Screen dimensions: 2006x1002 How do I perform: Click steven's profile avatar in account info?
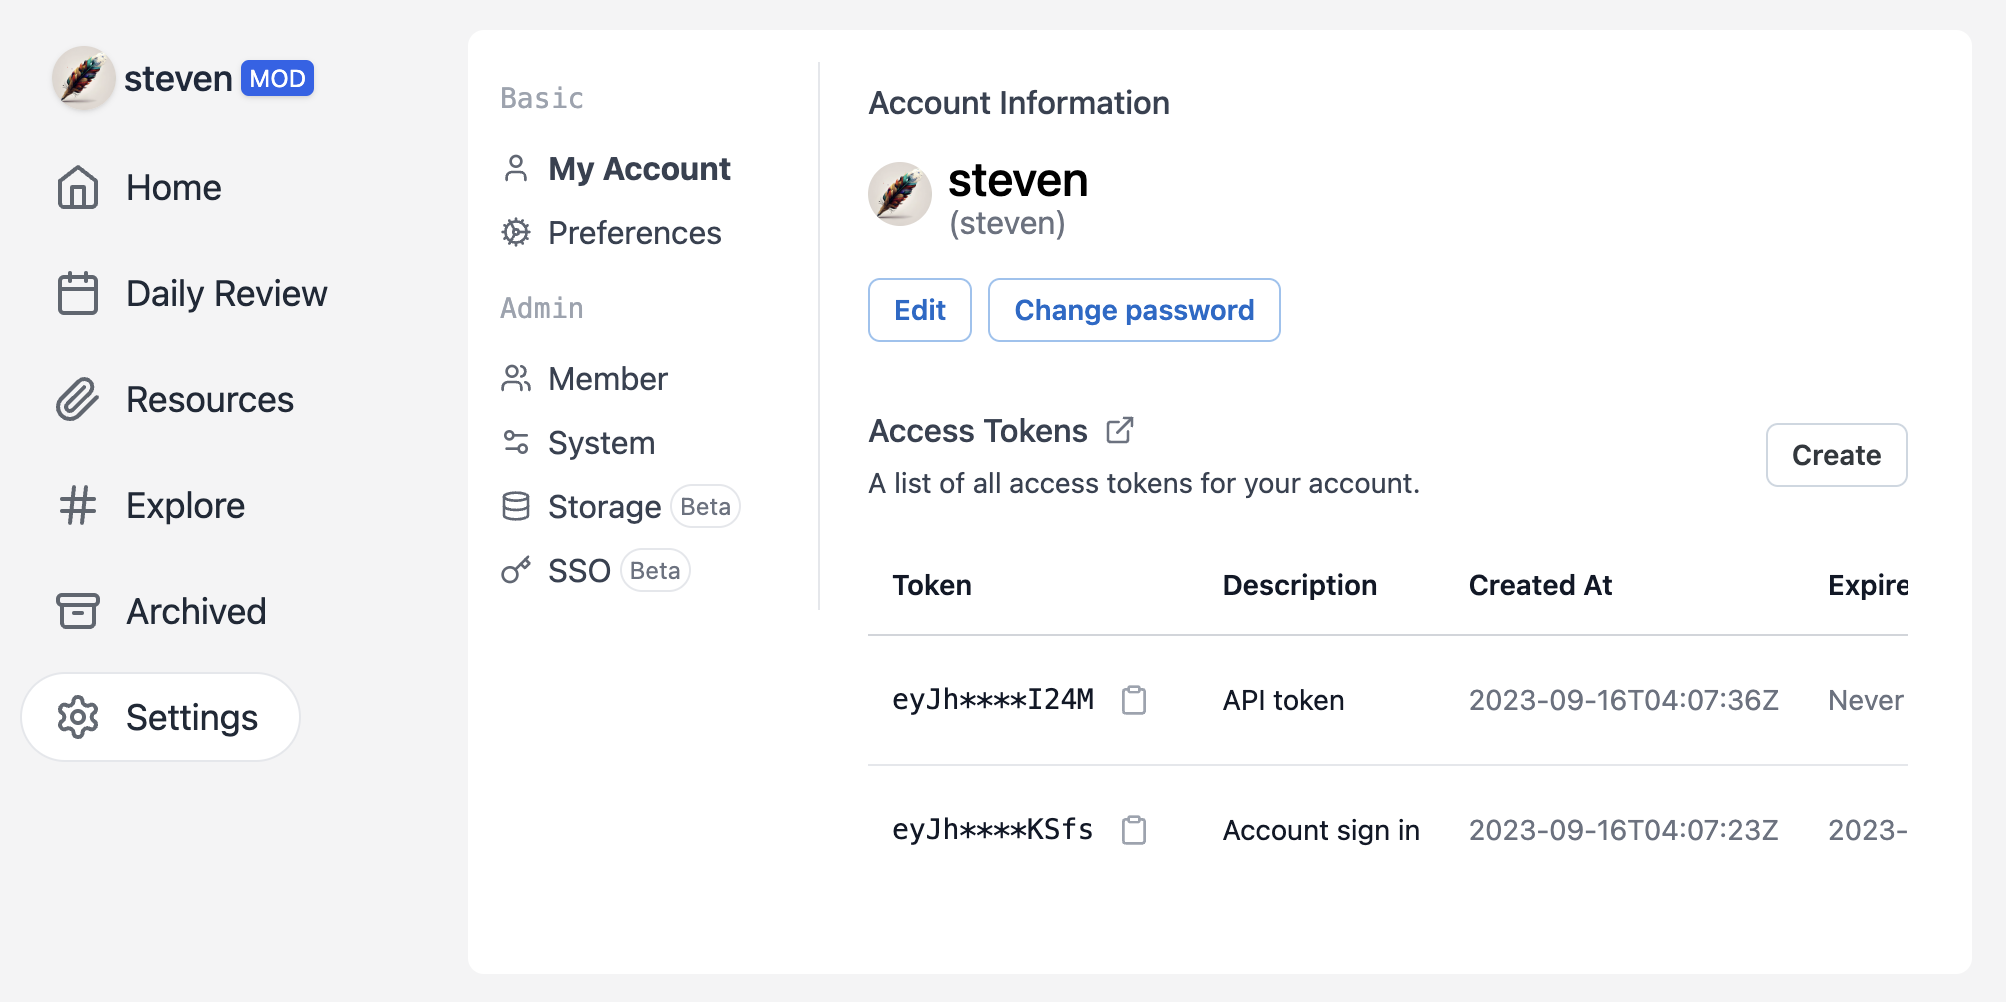pyautogui.click(x=899, y=194)
